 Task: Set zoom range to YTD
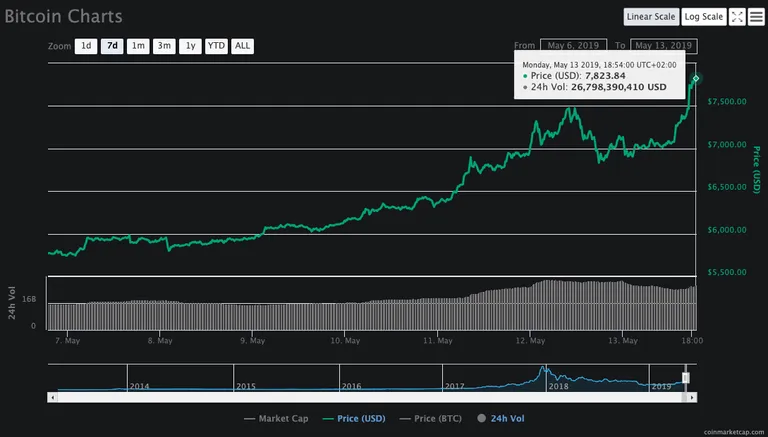[216, 46]
